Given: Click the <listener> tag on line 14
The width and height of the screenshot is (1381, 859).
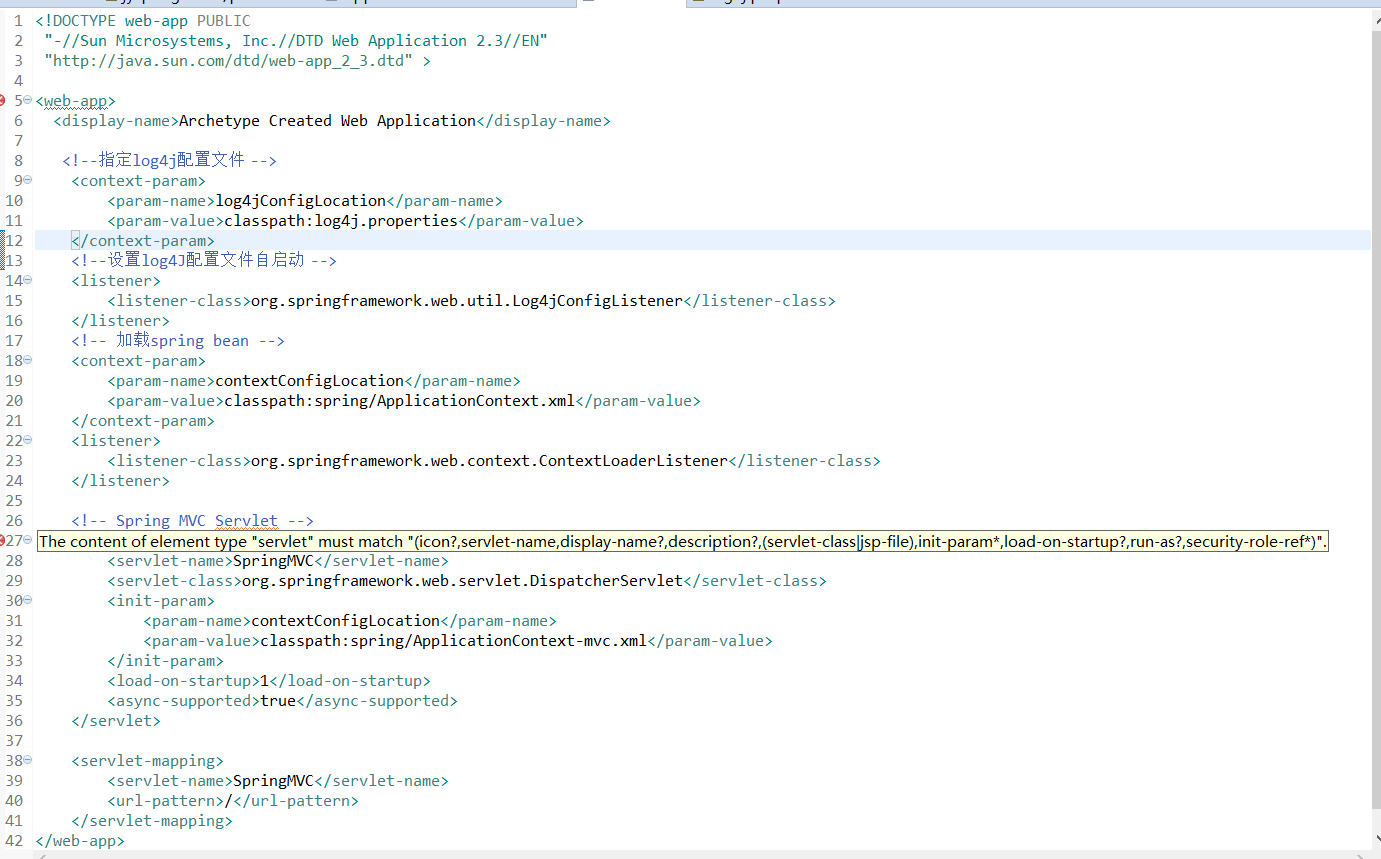Looking at the screenshot, I should (116, 281).
